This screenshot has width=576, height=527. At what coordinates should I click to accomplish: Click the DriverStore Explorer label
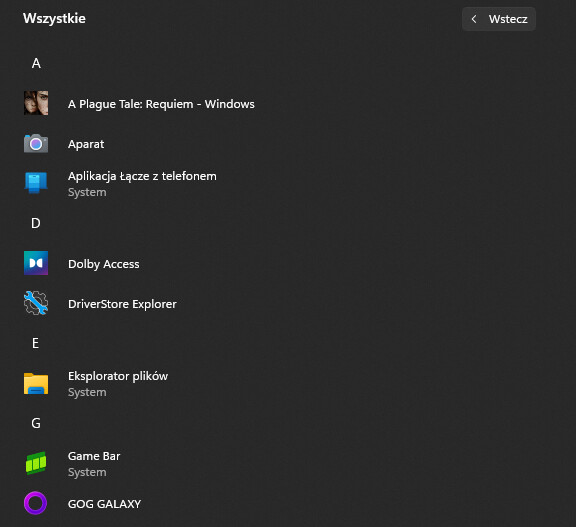(122, 304)
